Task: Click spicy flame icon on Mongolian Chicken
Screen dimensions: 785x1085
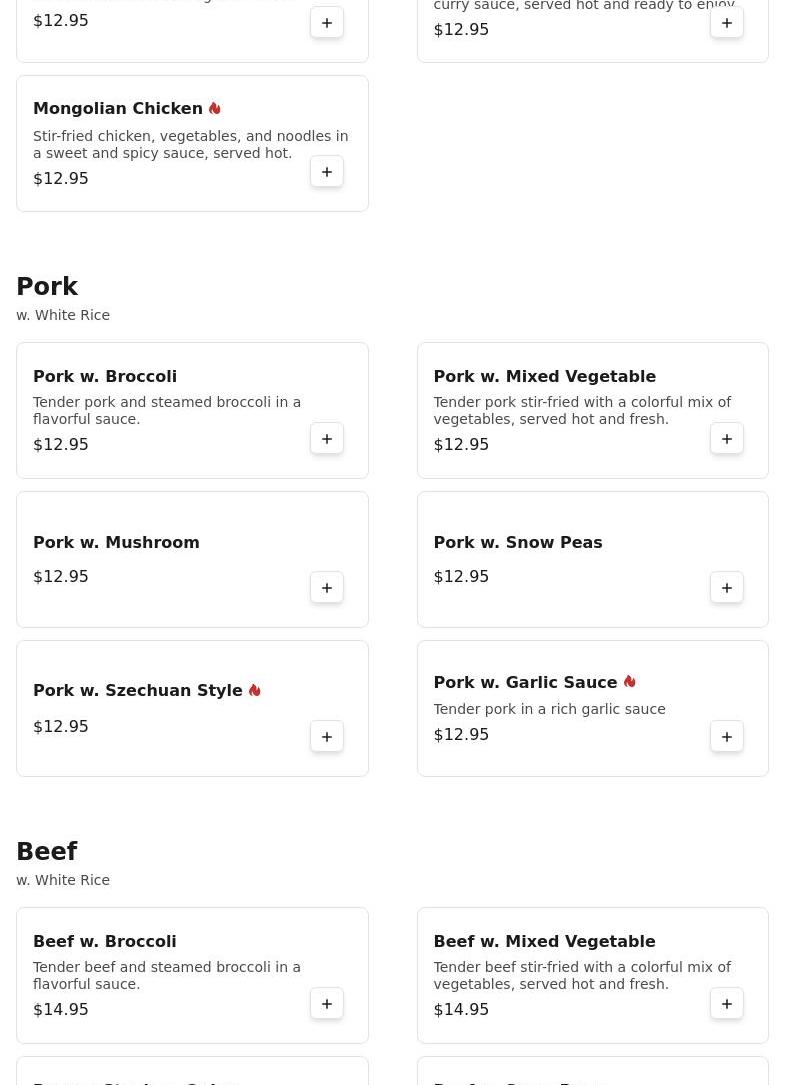Action: pyautogui.click(x=215, y=108)
